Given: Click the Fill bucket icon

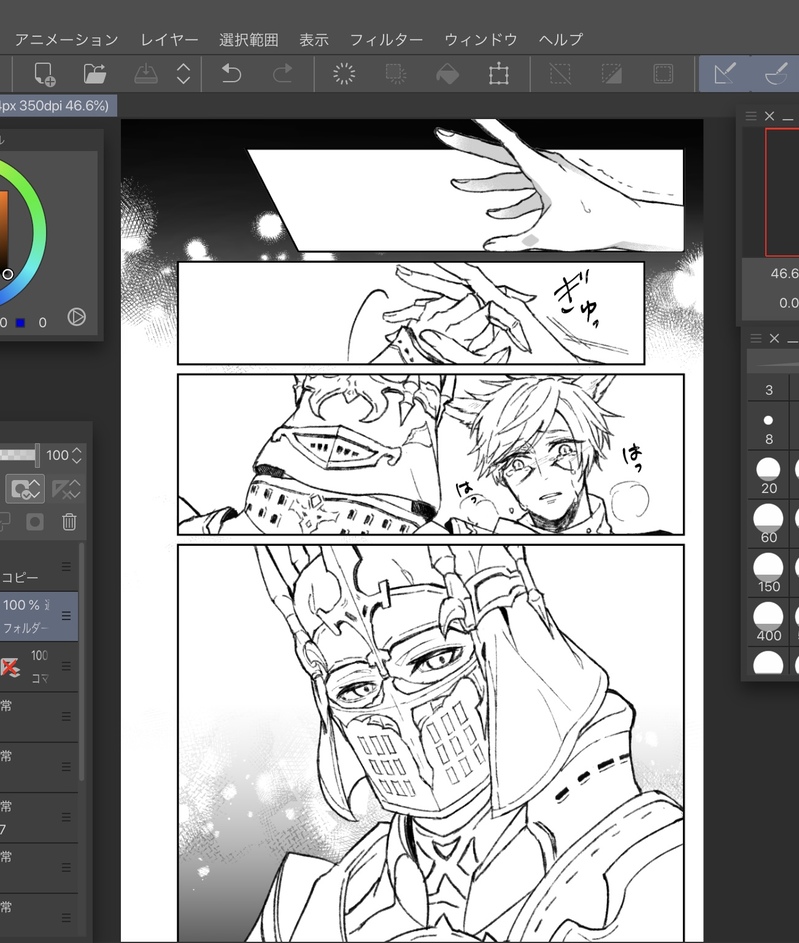Looking at the screenshot, I should coord(447,74).
